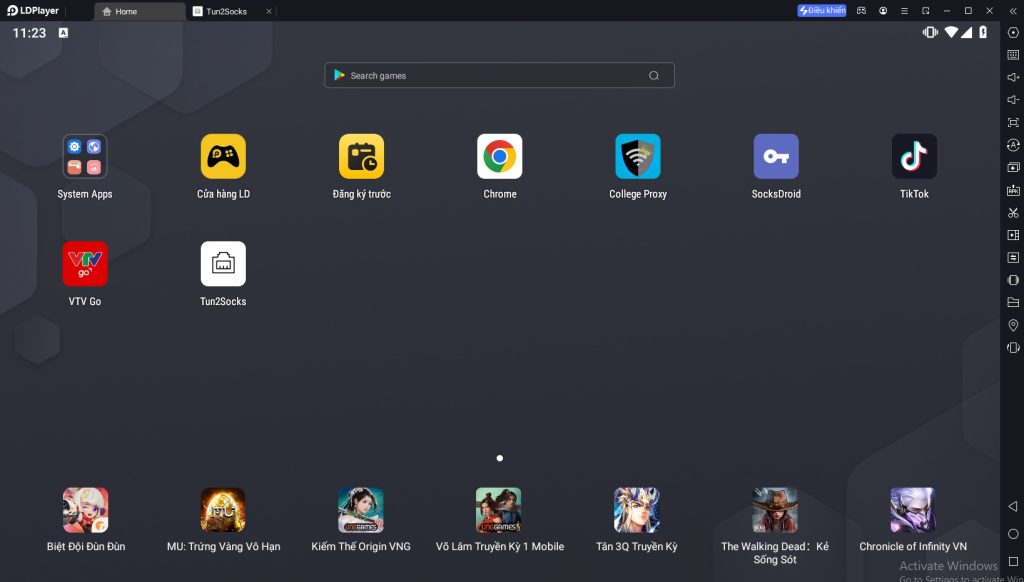This screenshot has width=1024, height=582.
Task: Collapse the right sidebar with double chevron
Action: click(1013, 11)
